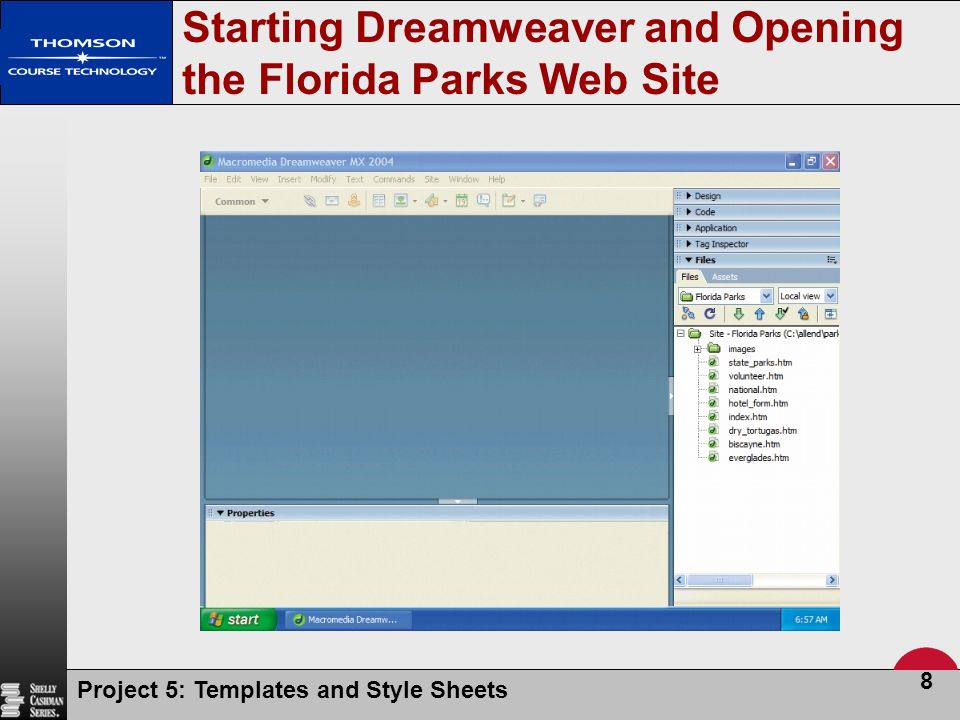The height and width of the screenshot is (720, 960).
Task: Open the Media icon dropdown arrow
Action: (445, 201)
